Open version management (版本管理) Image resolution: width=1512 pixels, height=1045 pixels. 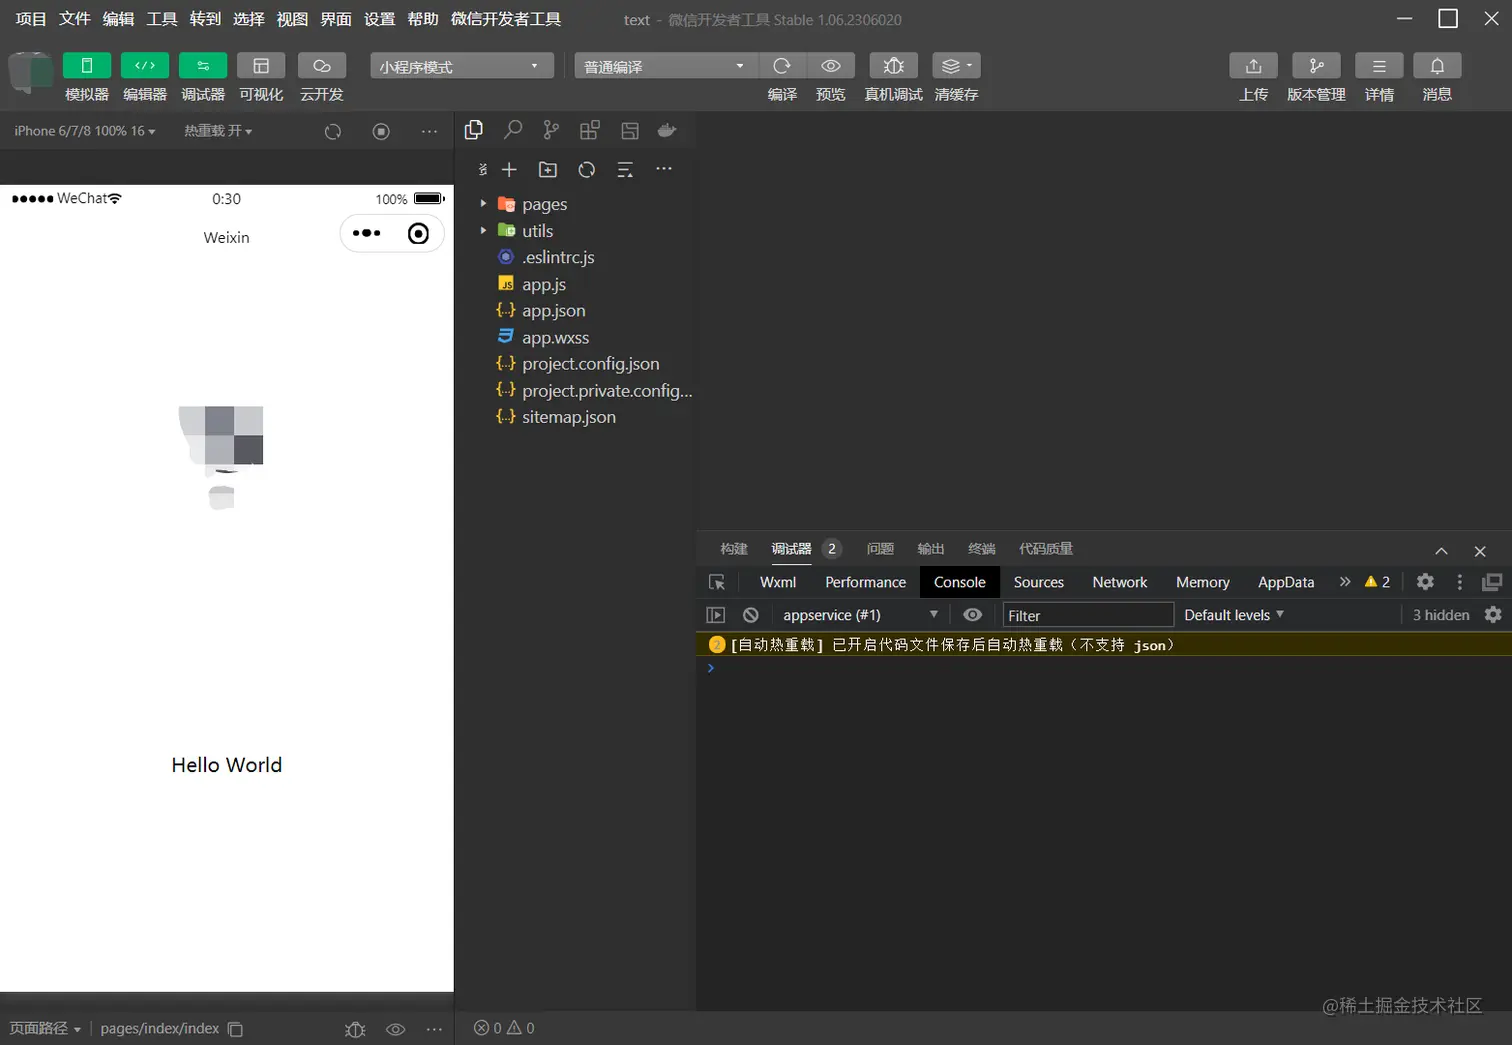(1316, 66)
